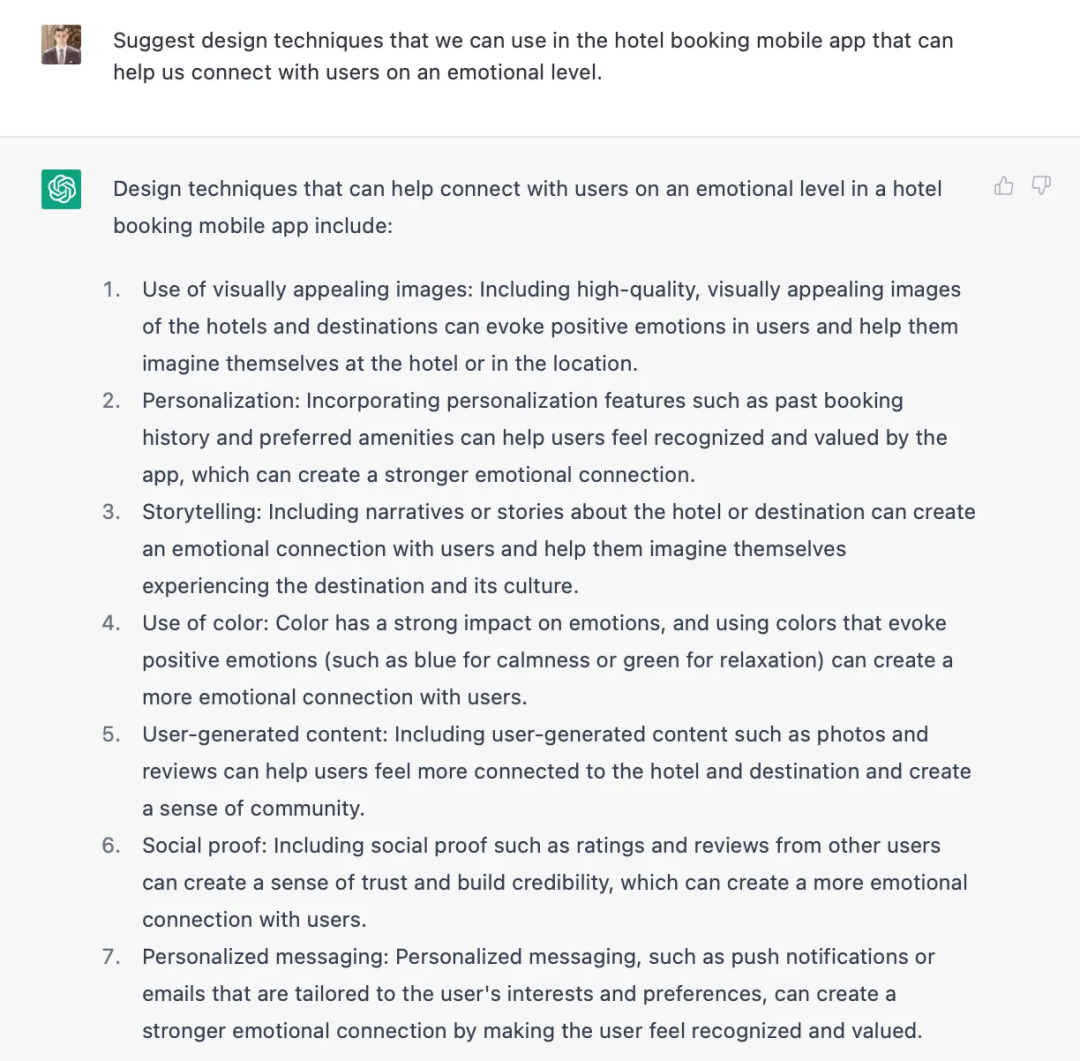Click list number 5 marker

point(111,734)
